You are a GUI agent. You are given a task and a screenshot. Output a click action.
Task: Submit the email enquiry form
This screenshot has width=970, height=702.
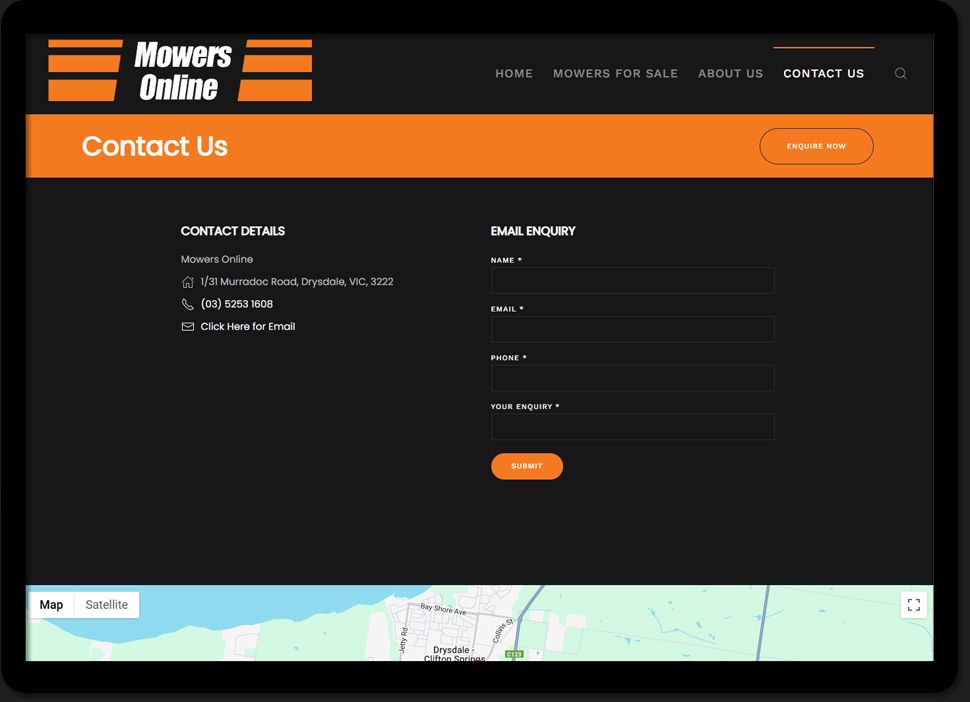(x=526, y=466)
